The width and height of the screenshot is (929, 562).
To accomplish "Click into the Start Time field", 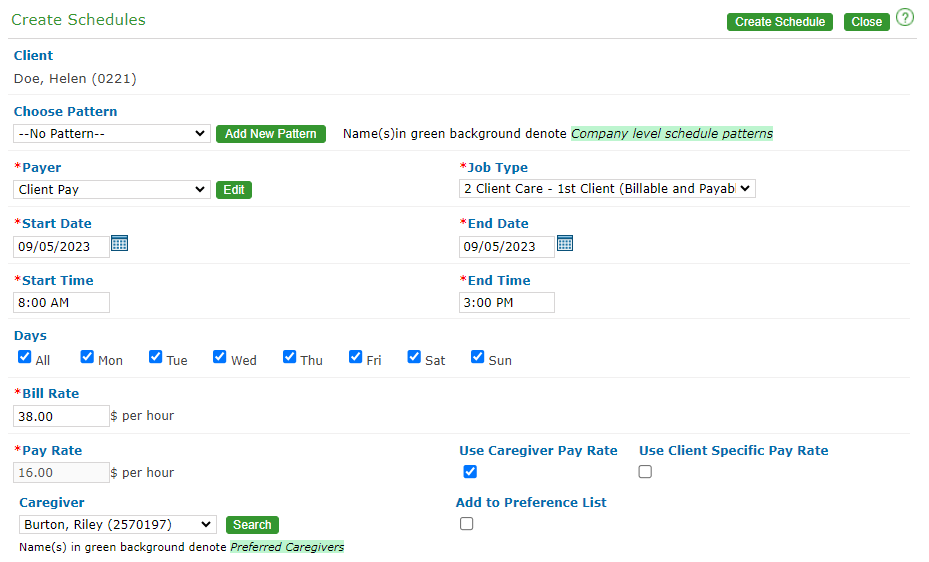I will 62,303.
